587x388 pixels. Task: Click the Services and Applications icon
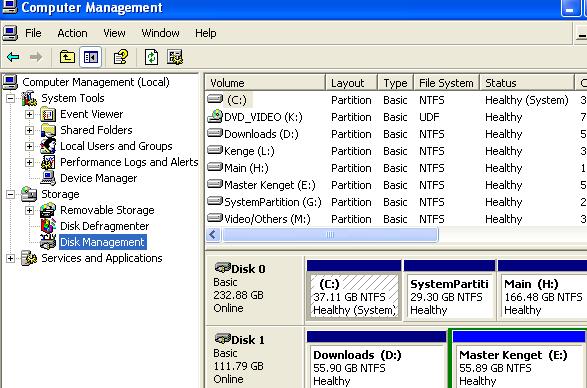(x=29, y=258)
